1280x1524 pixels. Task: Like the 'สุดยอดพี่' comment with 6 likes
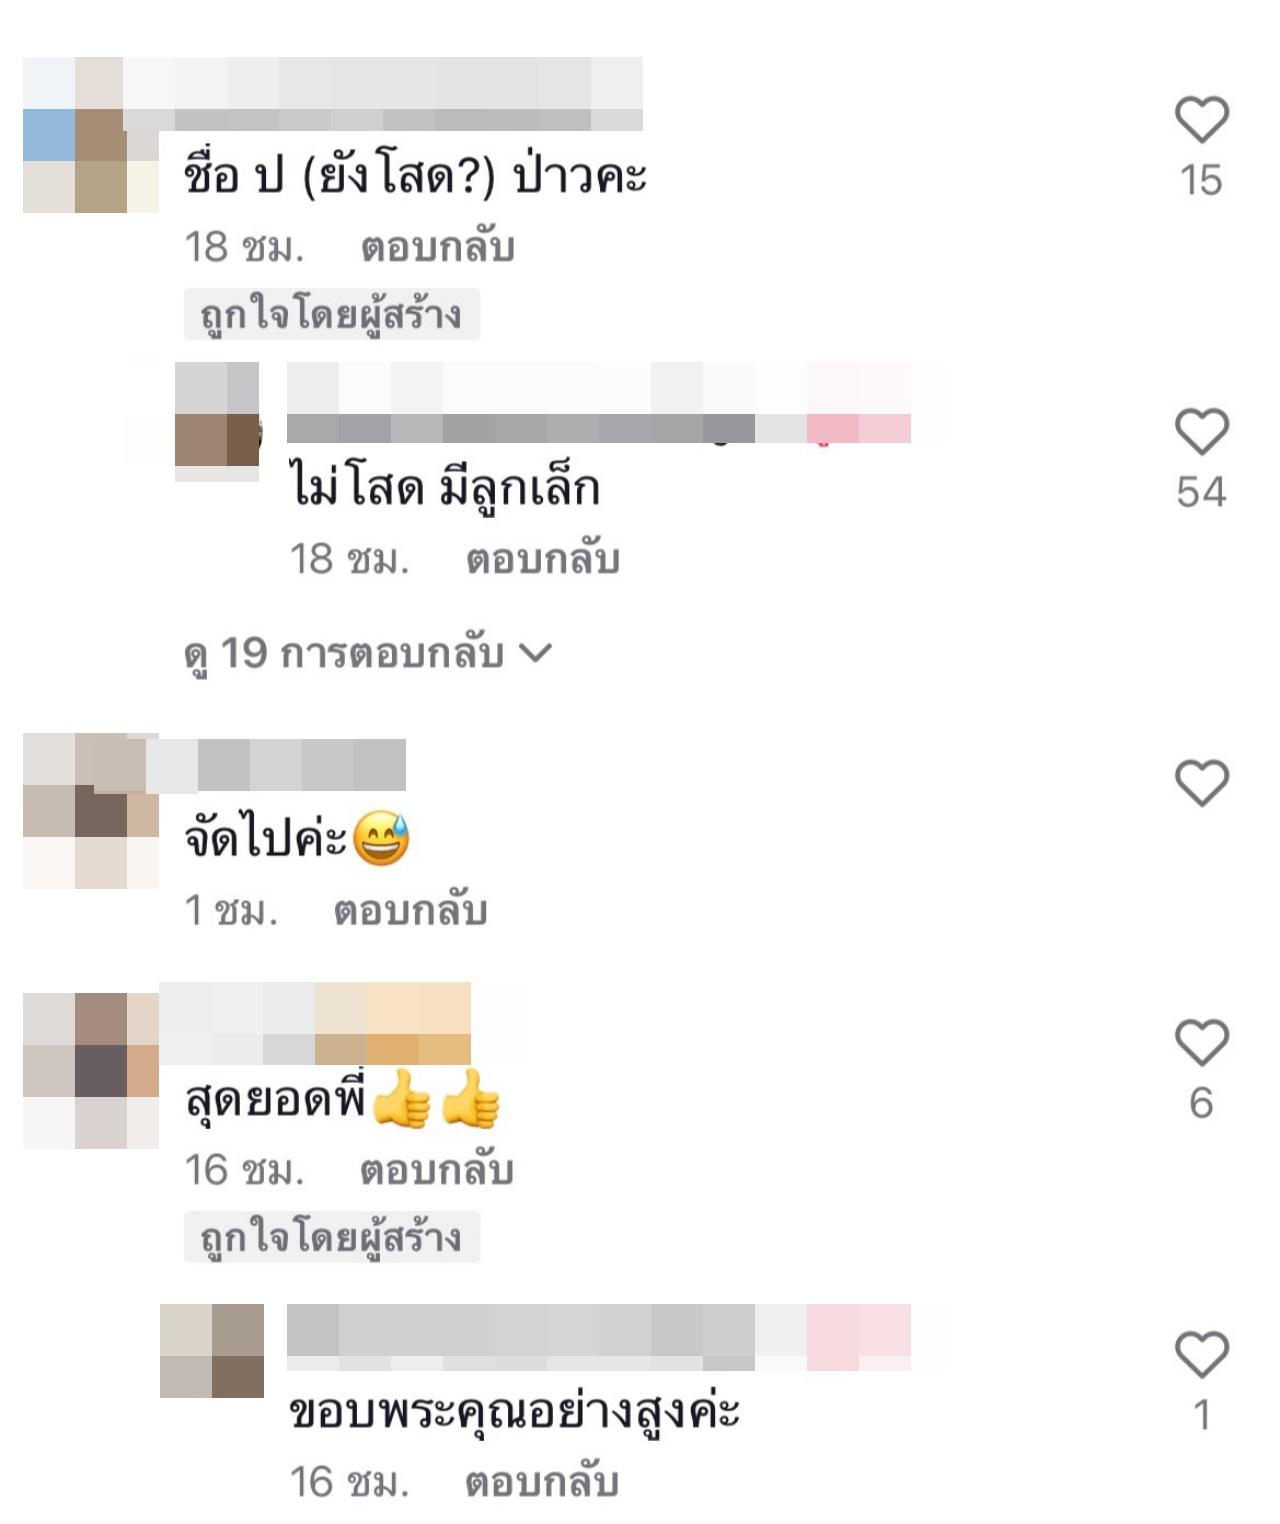click(x=1201, y=1043)
